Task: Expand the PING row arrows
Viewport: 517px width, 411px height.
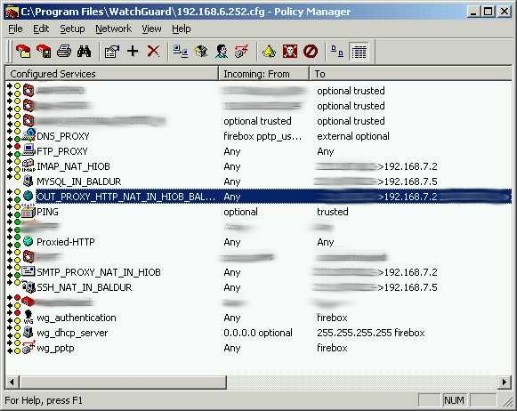Action: (10, 211)
